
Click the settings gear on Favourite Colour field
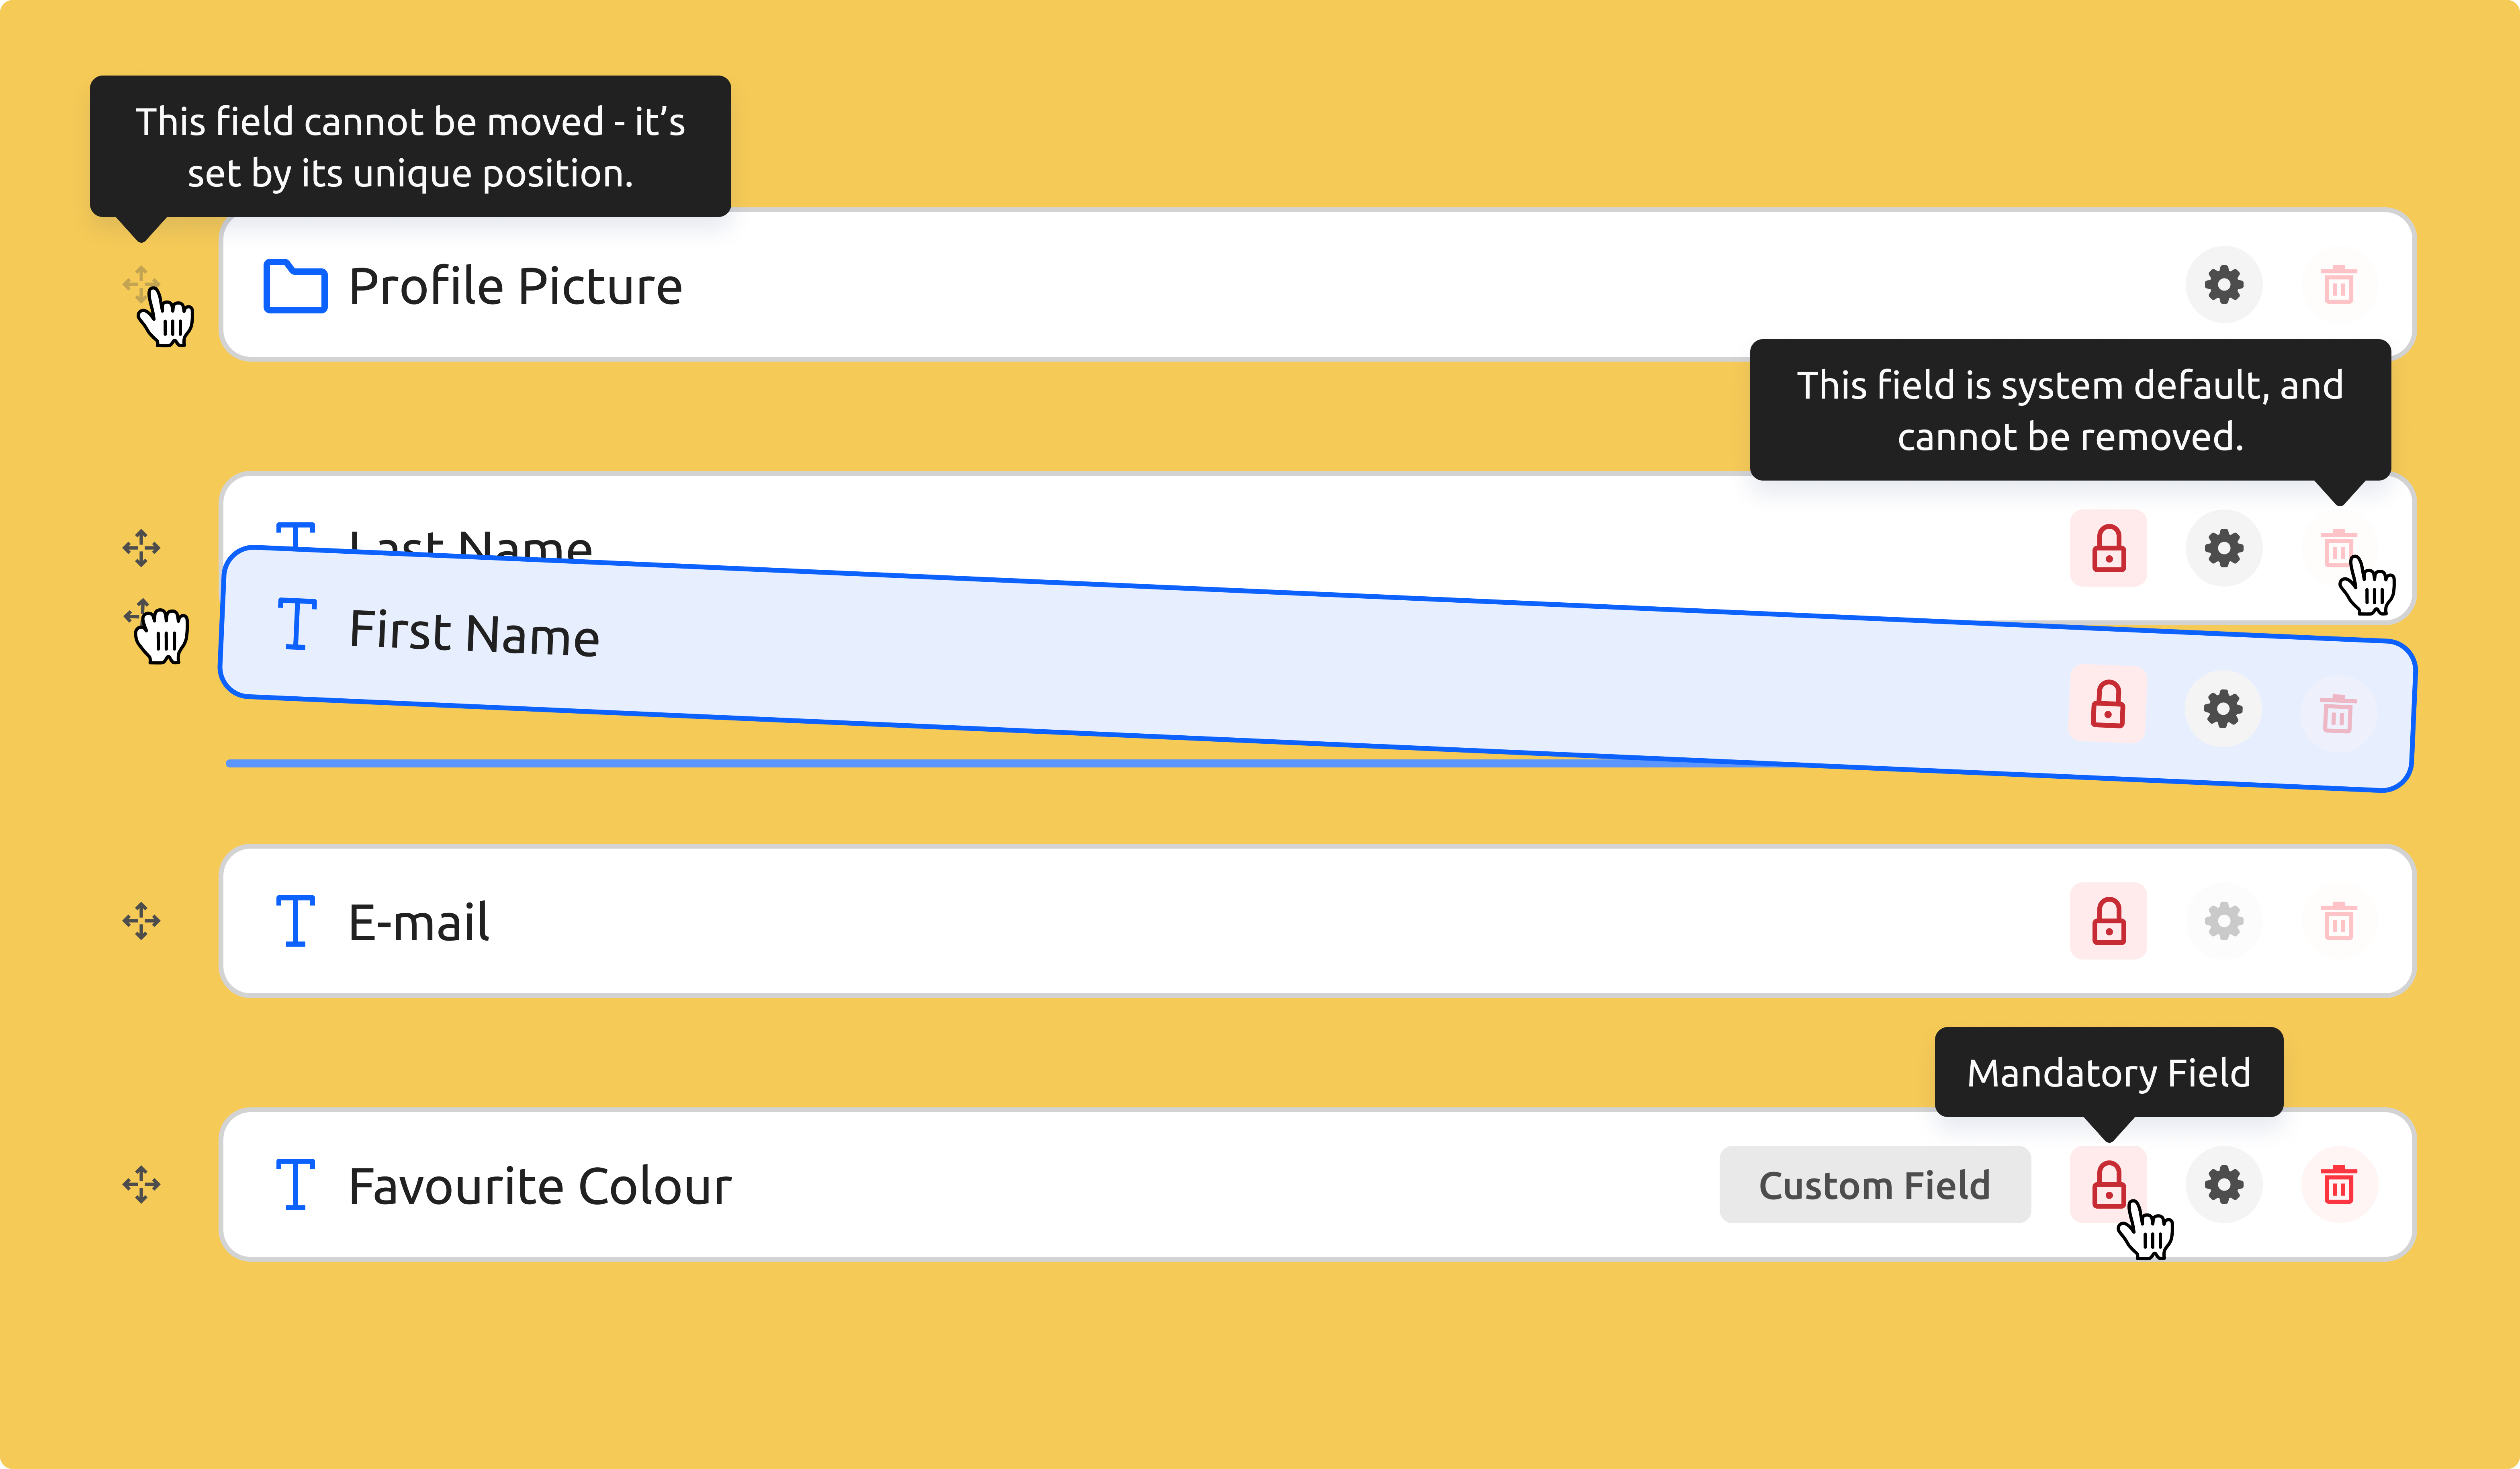pos(2223,1184)
